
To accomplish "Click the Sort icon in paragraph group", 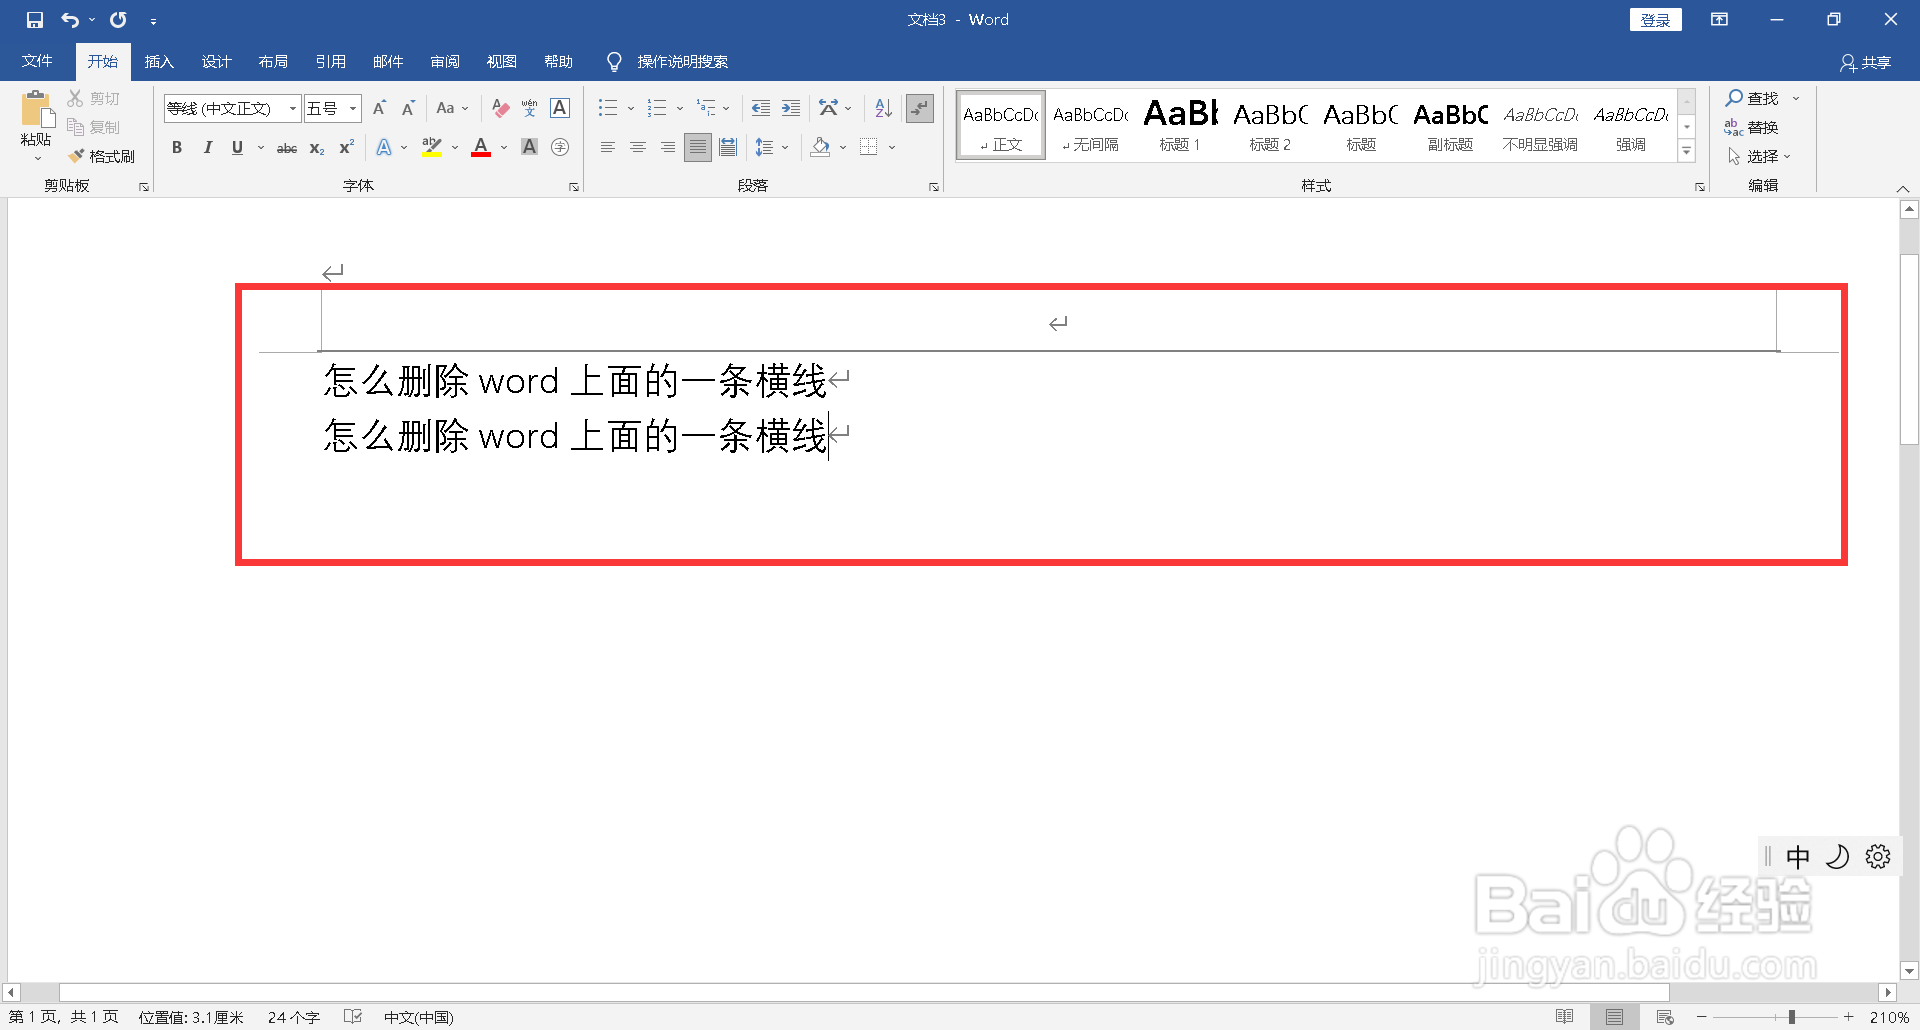I will click(x=882, y=108).
